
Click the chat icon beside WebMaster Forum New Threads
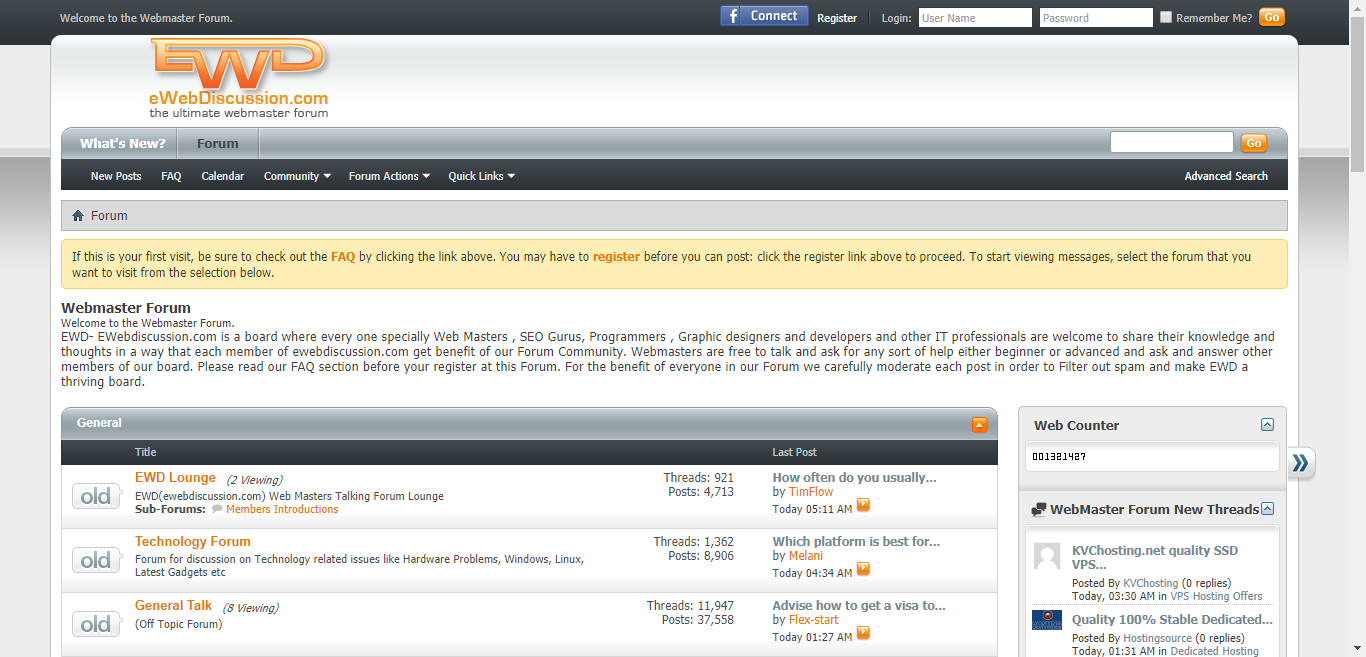(1039, 510)
